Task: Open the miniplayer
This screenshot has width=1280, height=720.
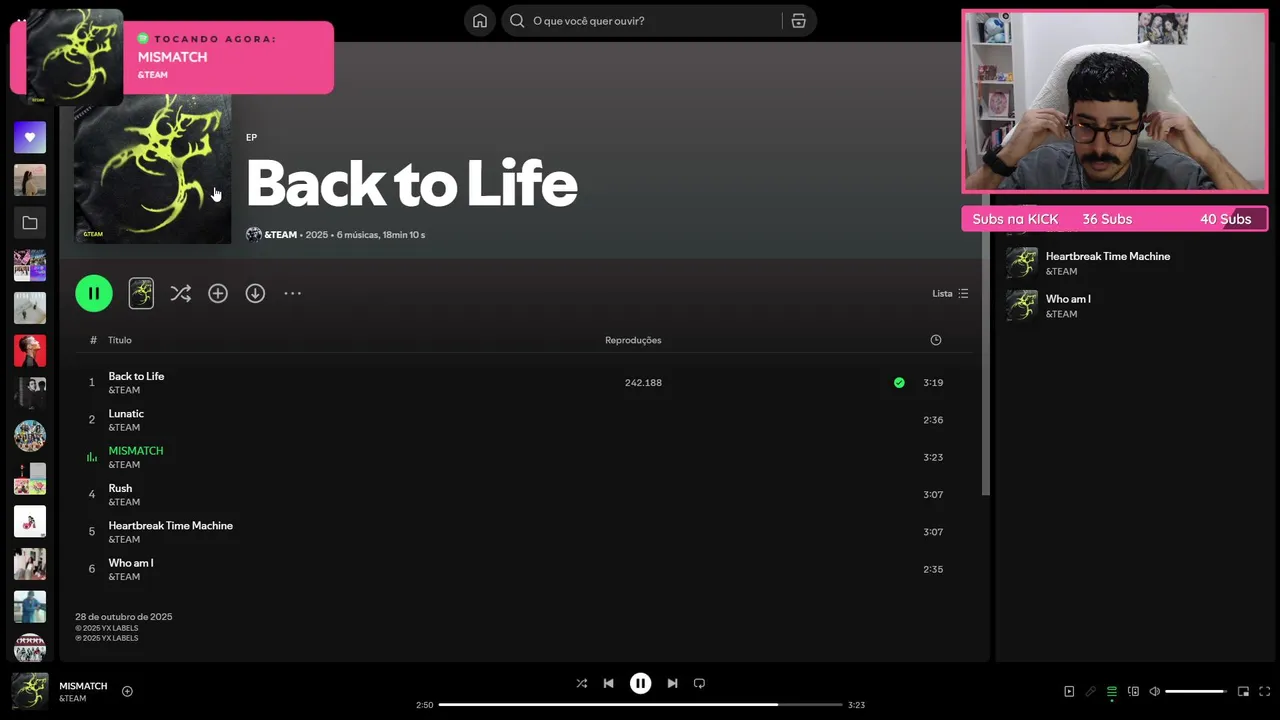Action: [1243, 691]
